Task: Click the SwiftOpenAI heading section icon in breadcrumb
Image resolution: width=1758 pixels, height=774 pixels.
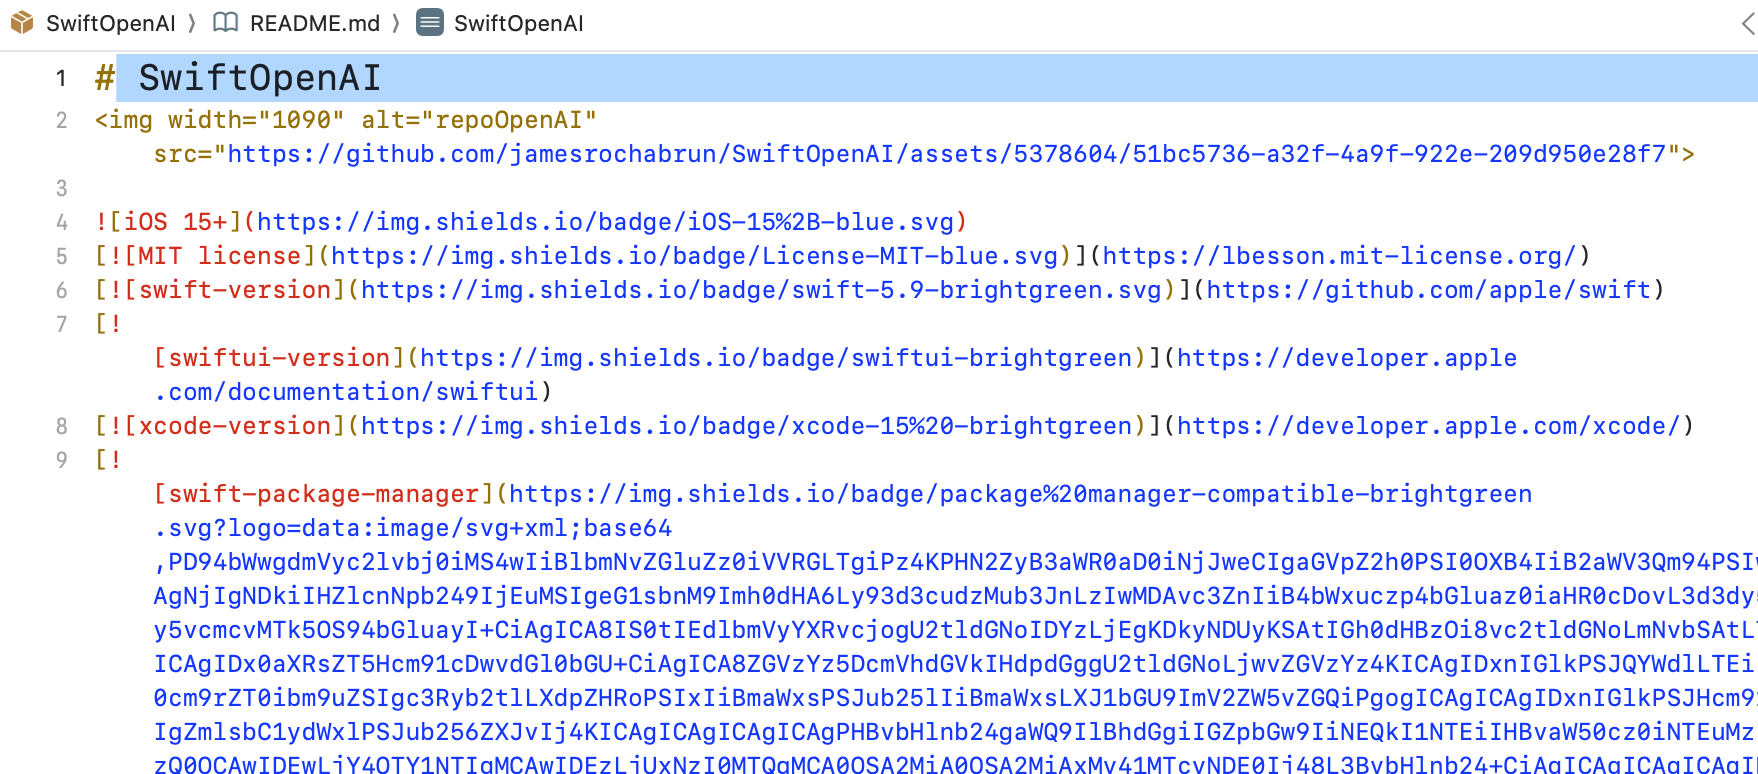Action: point(430,23)
